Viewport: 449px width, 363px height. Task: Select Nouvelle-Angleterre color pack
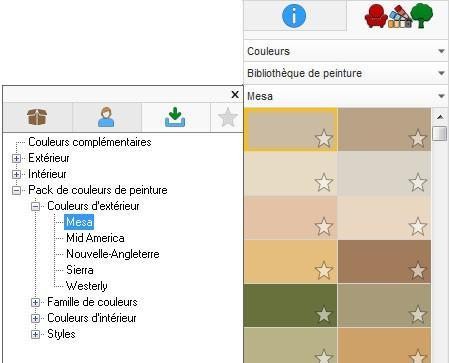[113, 254]
